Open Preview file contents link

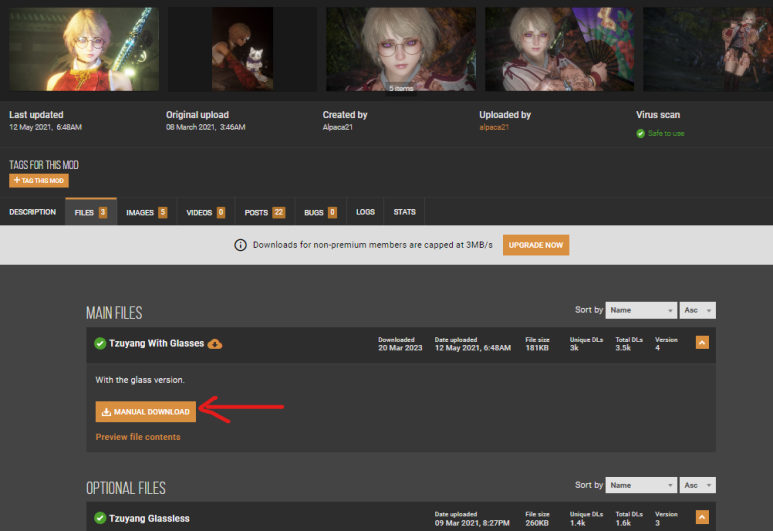pos(138,437)
